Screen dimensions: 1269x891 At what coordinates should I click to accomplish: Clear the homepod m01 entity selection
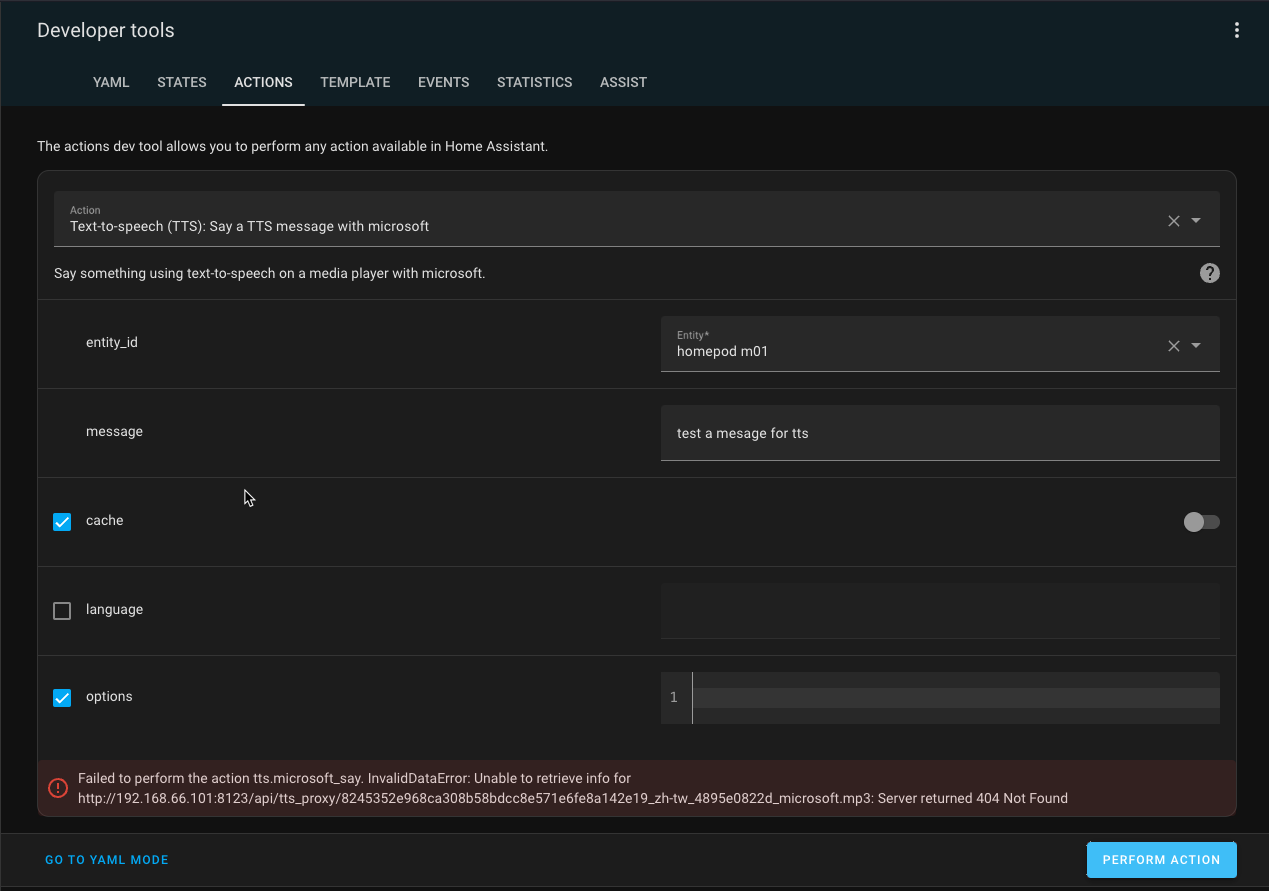(x=1173, y=345)
